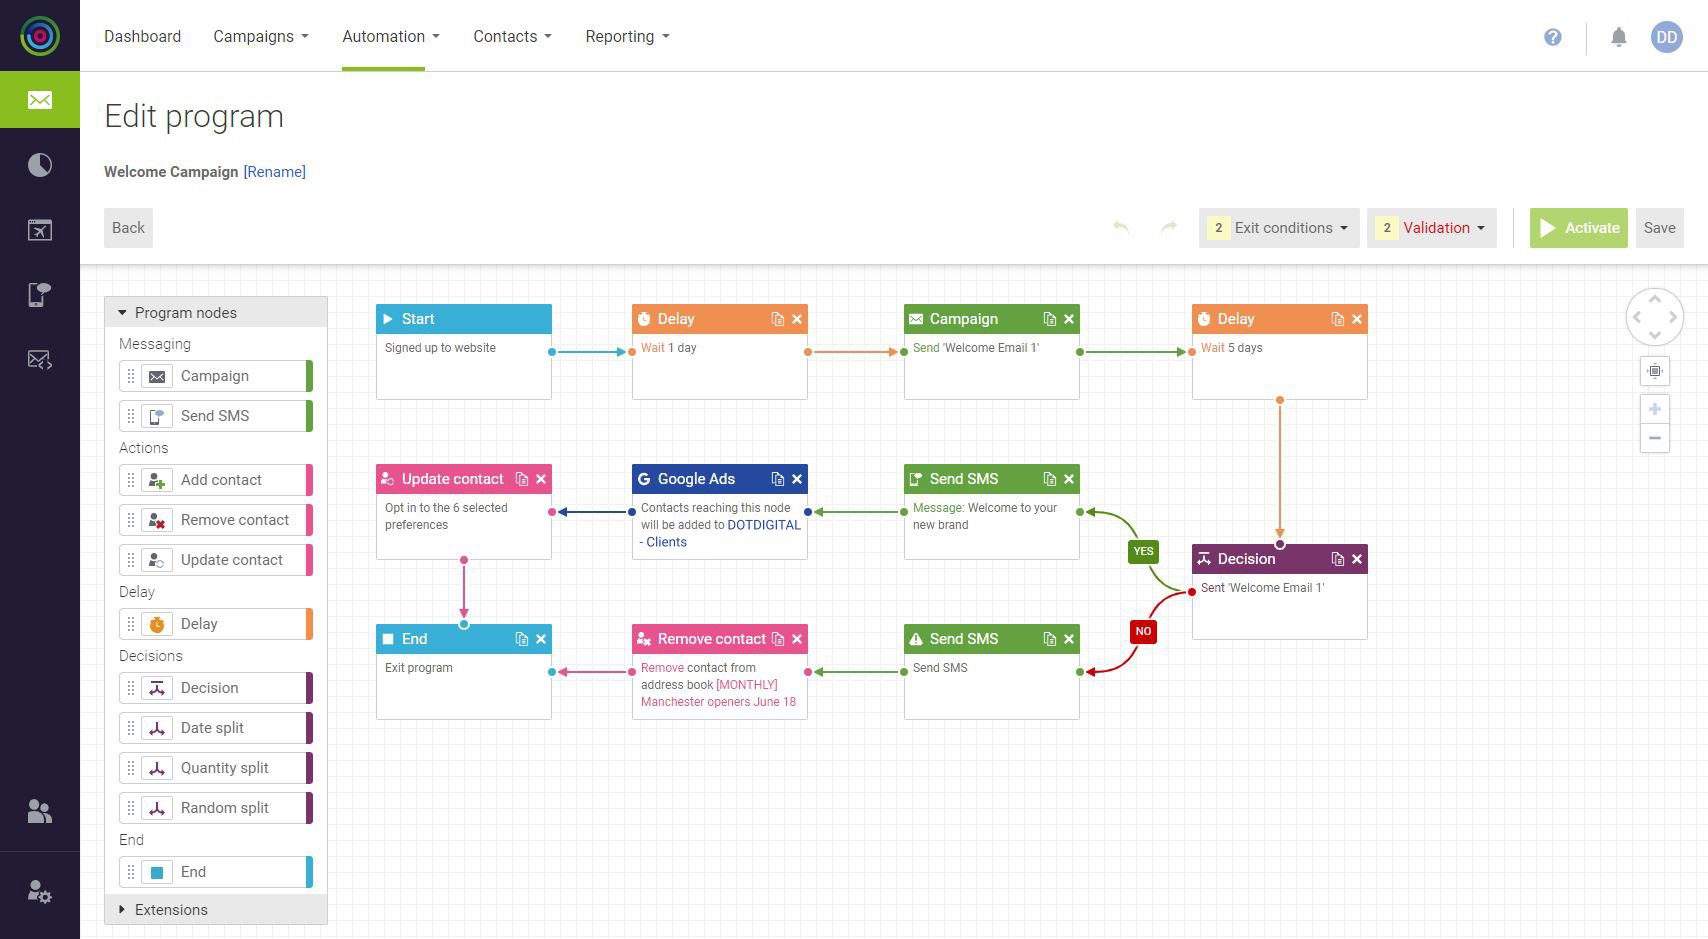Select the email campaigns icon in left sidebar
The width and height of the screenshot is (1708, 939).
tap(40, 100)
